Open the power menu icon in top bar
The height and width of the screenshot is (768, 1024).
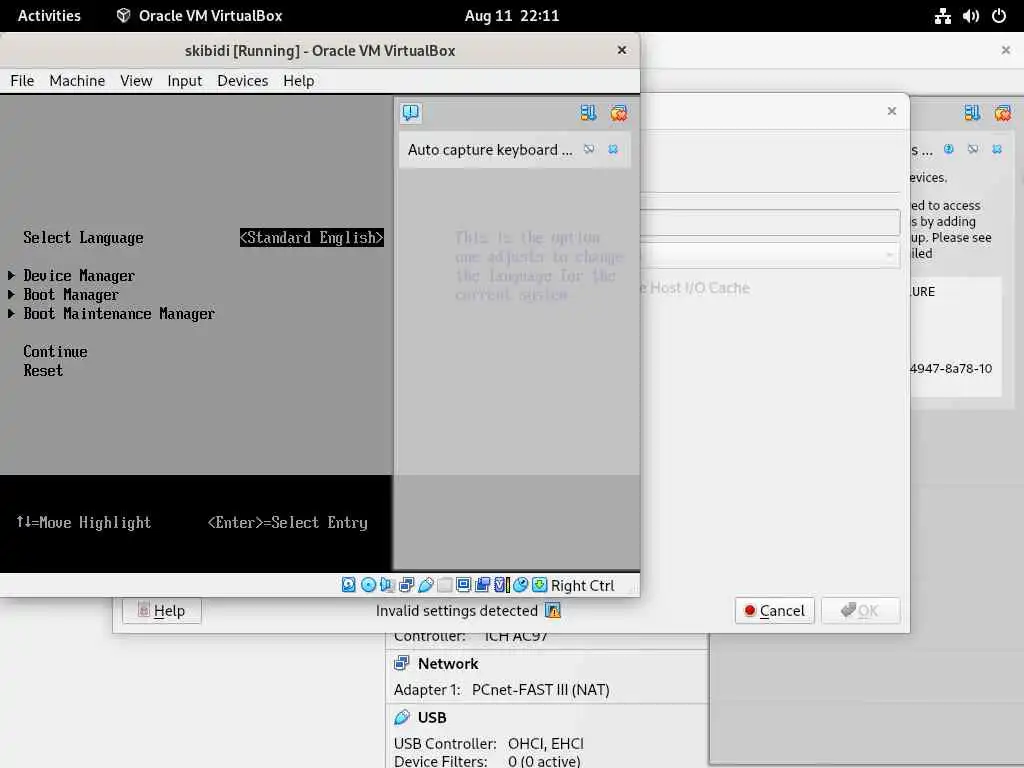coord(999,16)
